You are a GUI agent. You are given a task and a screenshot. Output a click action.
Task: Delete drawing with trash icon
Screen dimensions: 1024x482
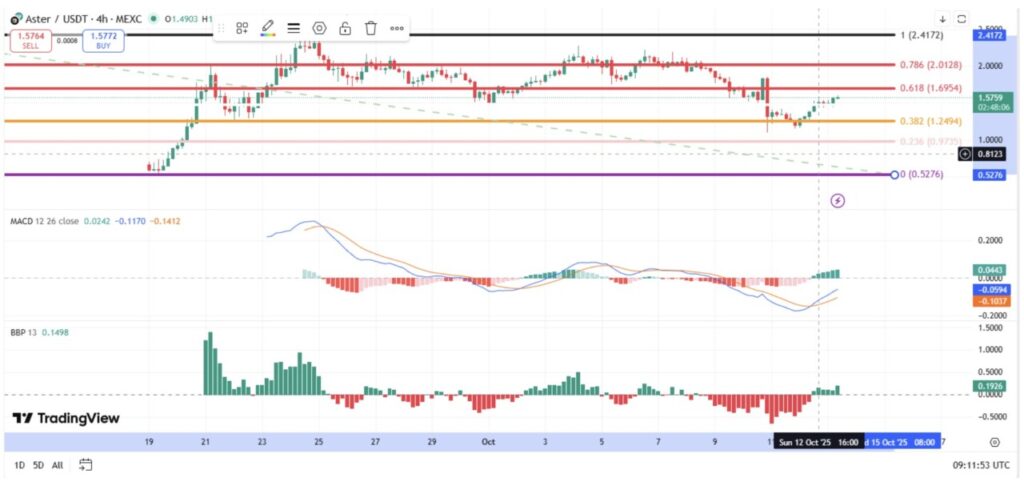(x=371, y=28)
